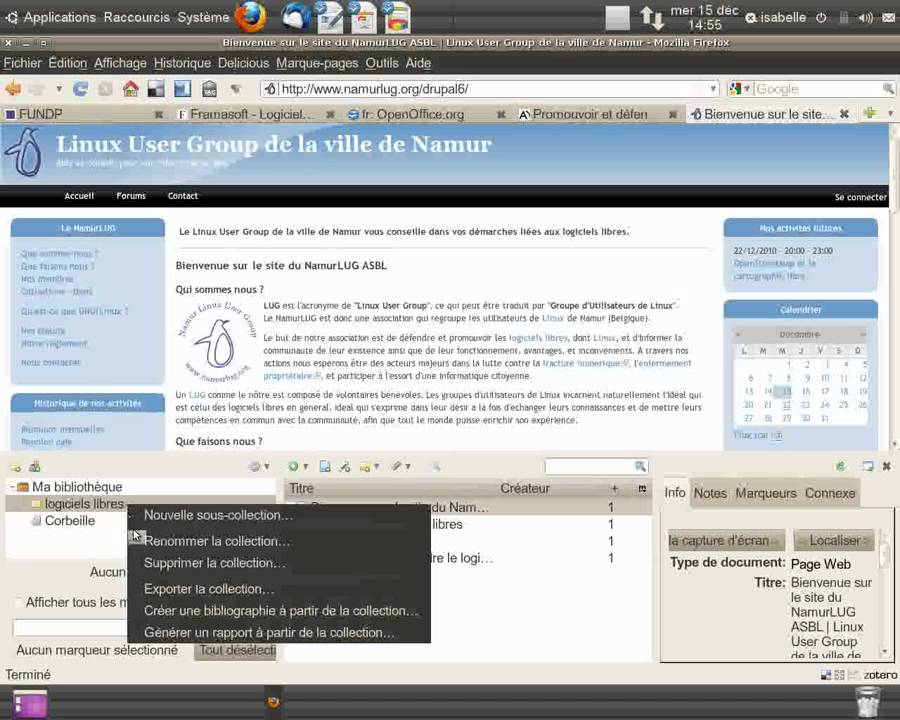Image resolution: width=900 pixels, height=720 pixels.
Task: Click the 'Tout désélect' button
Action: pyautogui.click(x=236, y=651)
